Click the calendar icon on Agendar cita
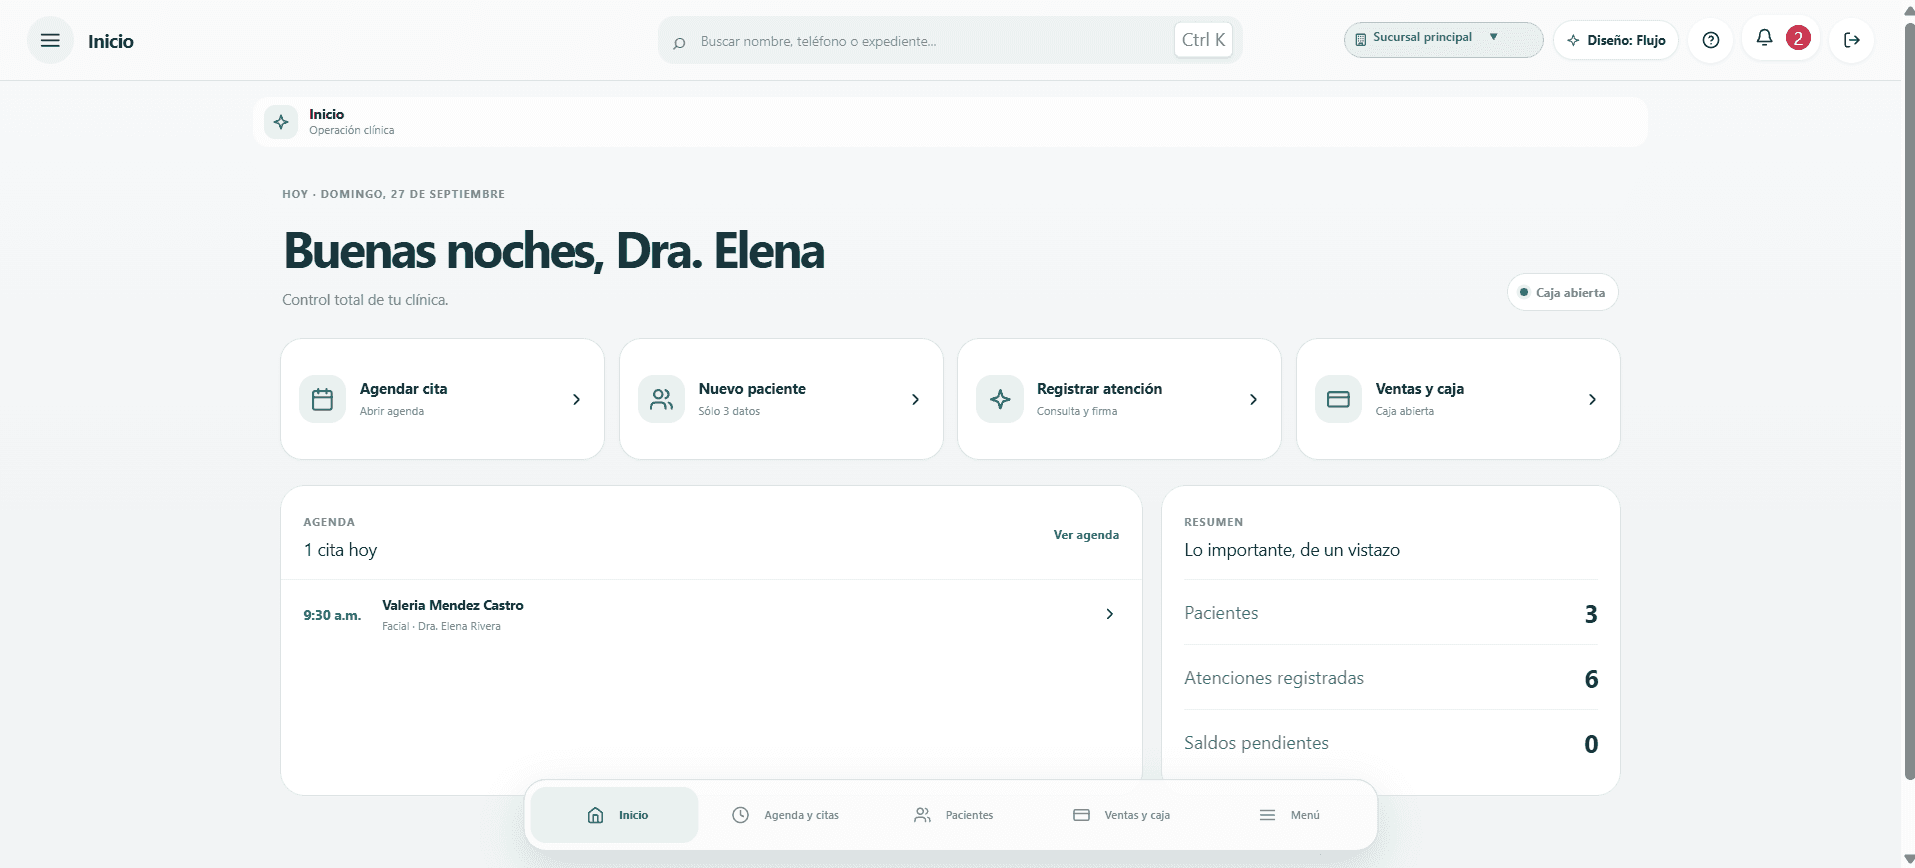 [322, 399]
